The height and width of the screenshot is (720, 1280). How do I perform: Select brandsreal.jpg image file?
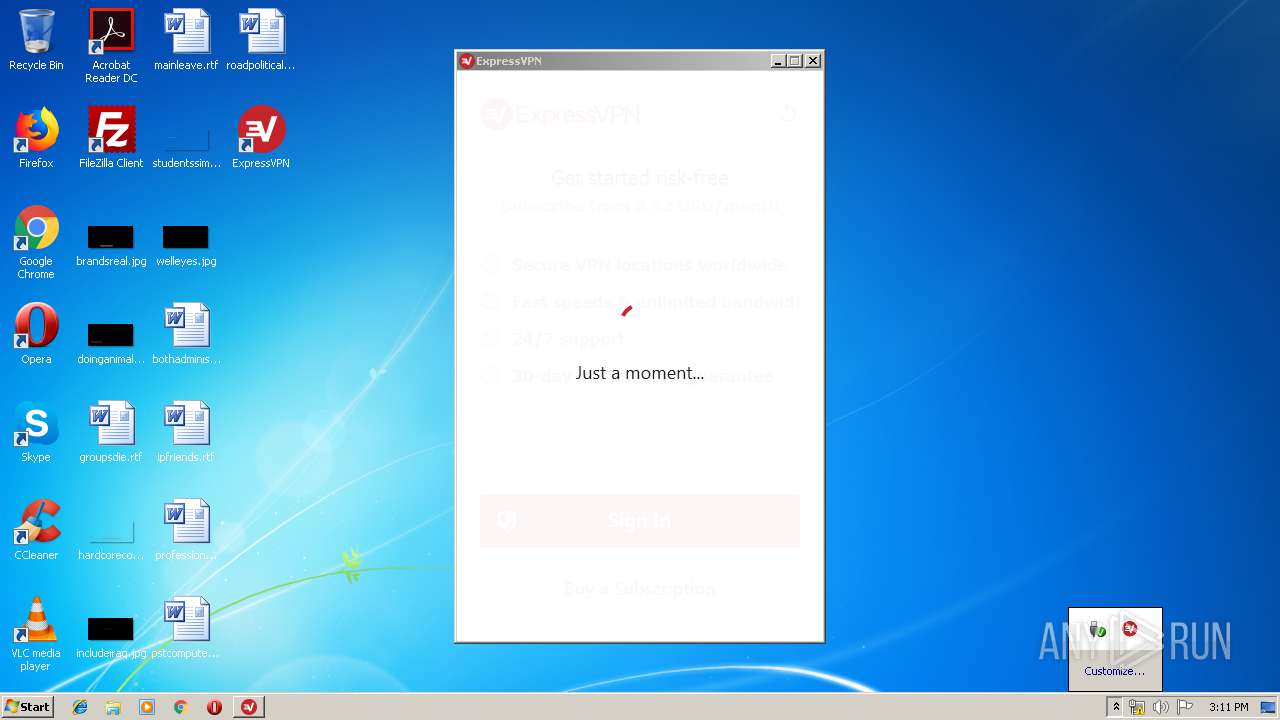[x=111, y=245]
